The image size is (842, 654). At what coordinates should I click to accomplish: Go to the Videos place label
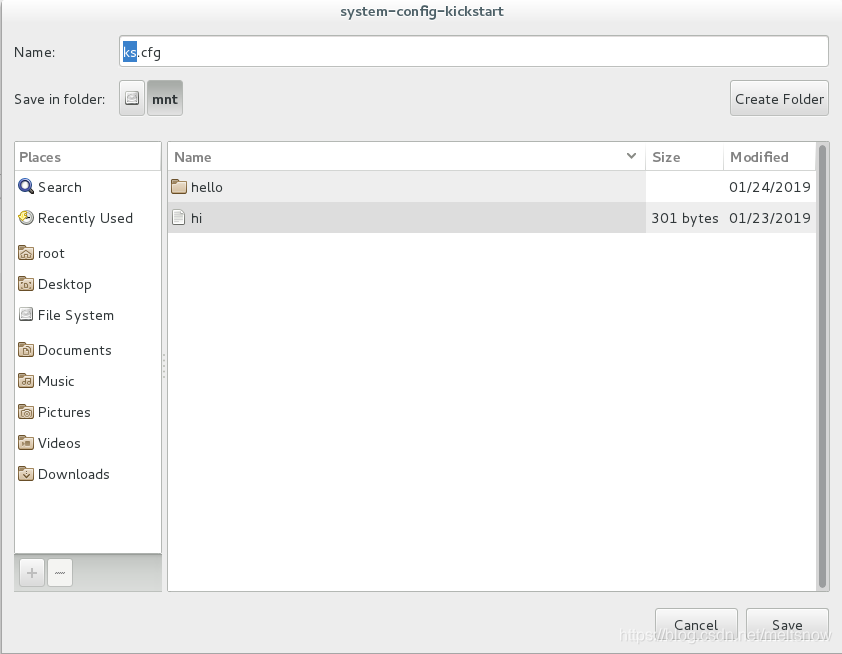[59, 443]
